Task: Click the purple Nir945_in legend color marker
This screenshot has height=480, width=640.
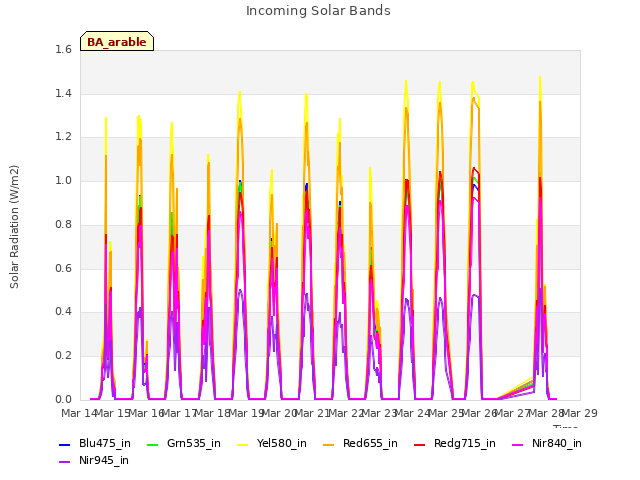Action: [x=65, y=462]
